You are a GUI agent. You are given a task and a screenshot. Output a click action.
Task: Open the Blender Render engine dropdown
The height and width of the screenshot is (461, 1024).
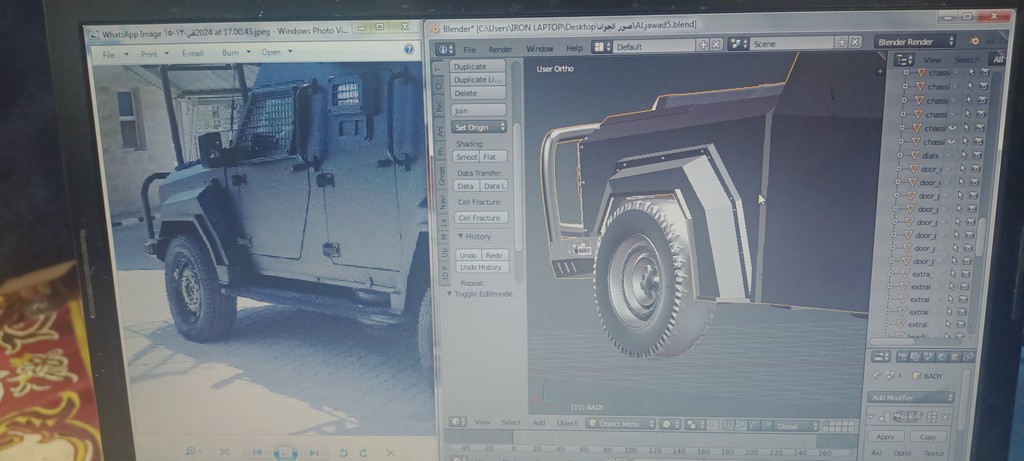(914, 42)
